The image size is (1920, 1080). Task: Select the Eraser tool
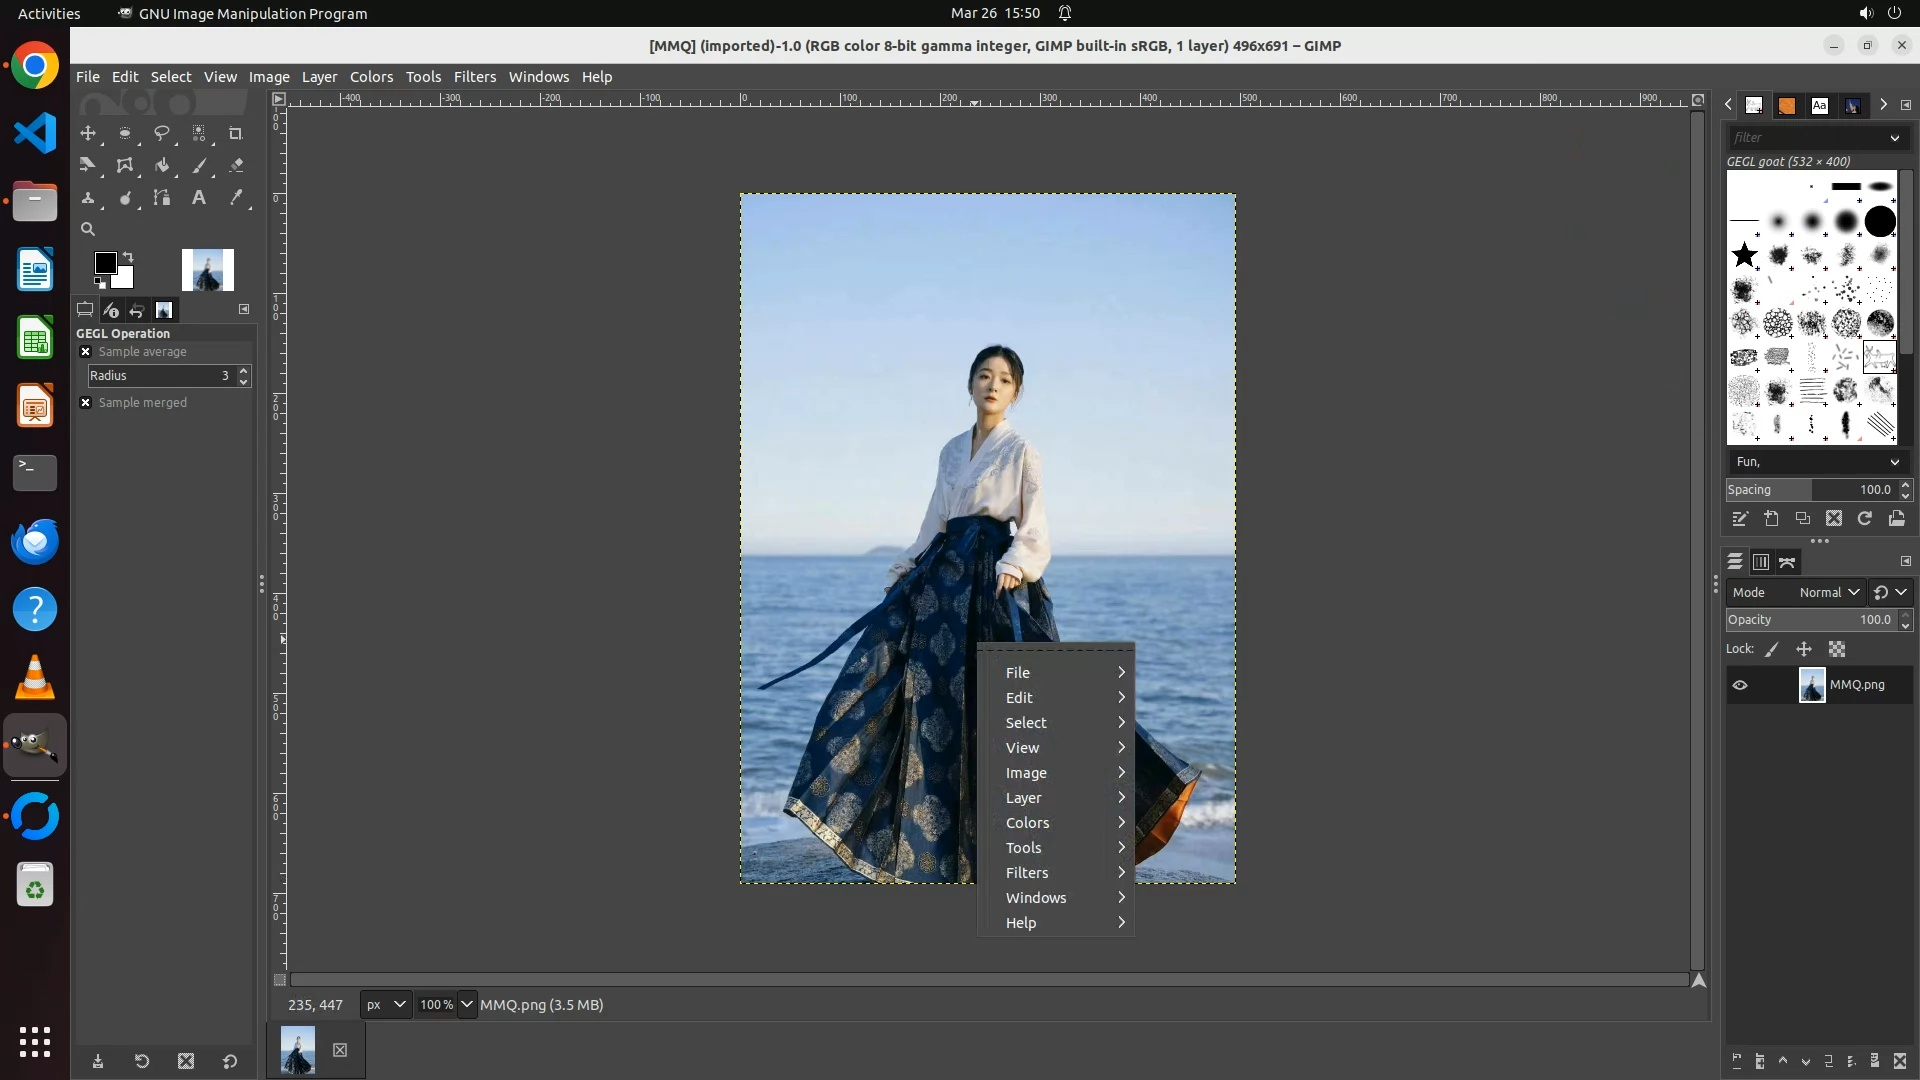click(236, 166)
